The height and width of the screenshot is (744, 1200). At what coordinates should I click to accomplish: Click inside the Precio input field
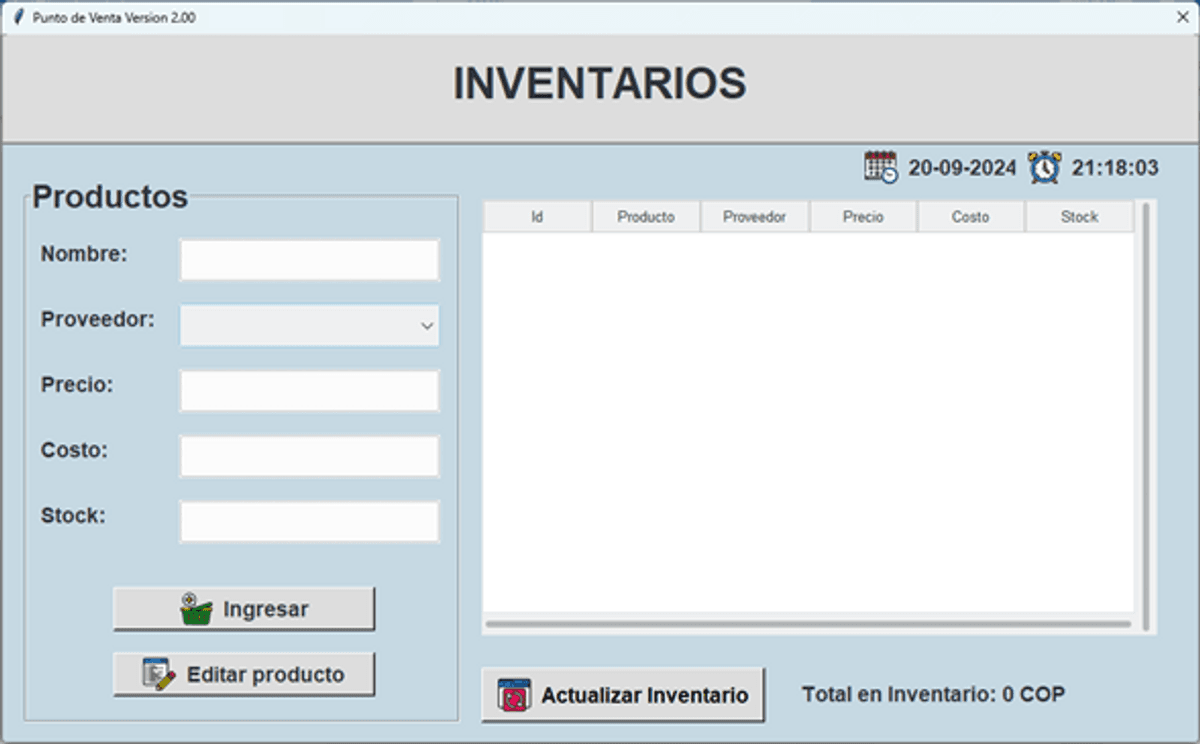(x=307, y=390)
